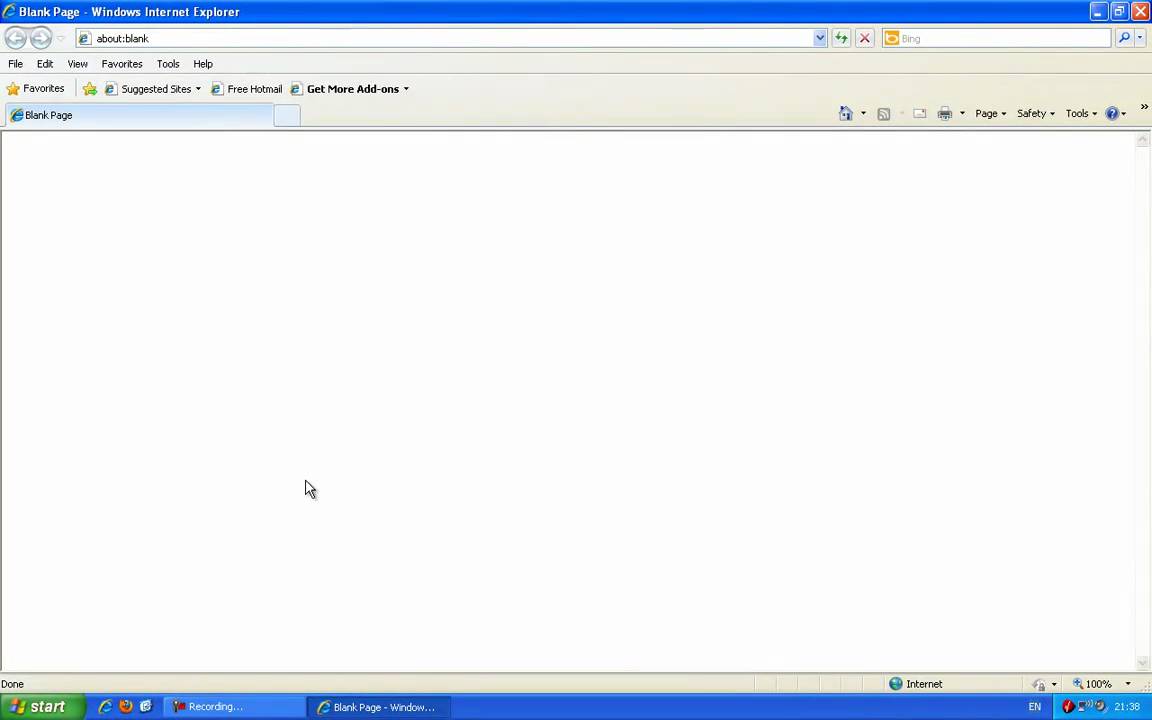
Task: Click the Forward navigation arrow
Action: 41,37
